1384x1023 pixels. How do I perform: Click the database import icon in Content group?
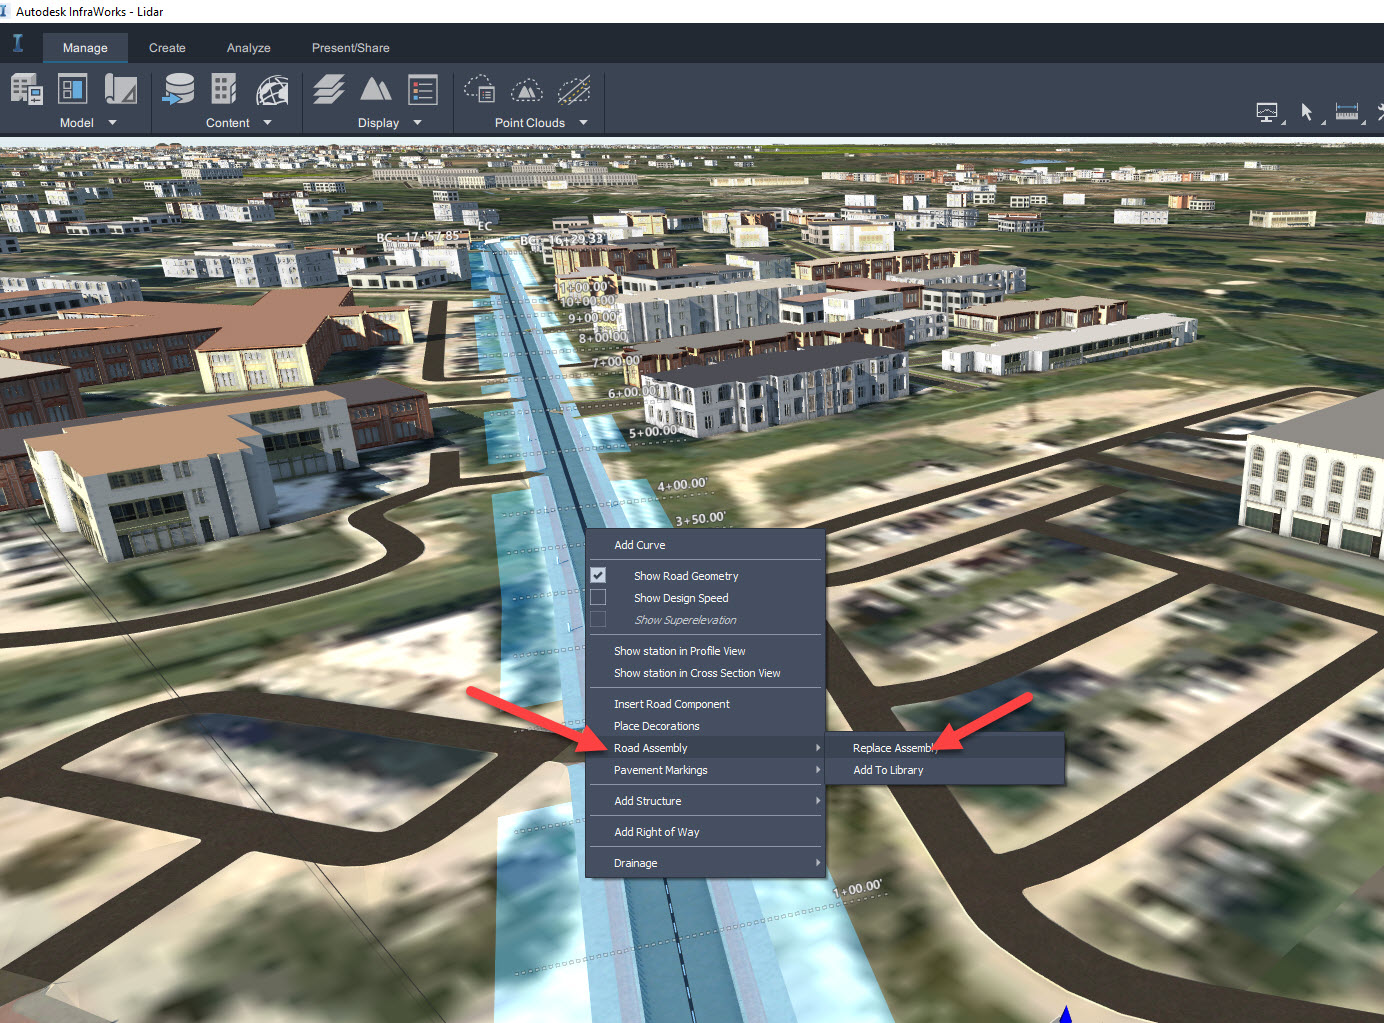tap(178, 90)
